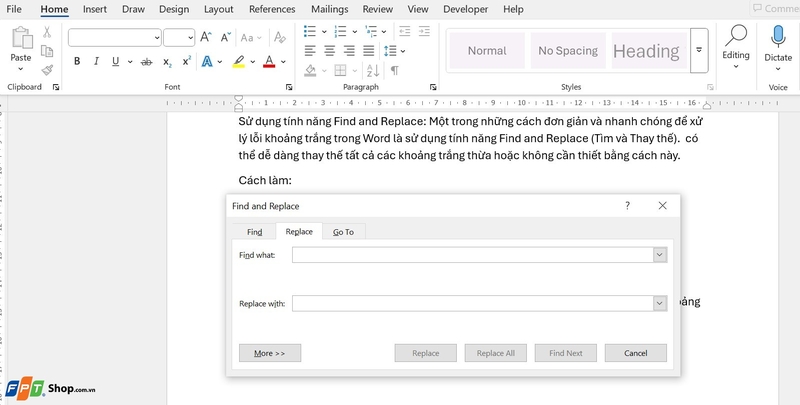Viewport: 800px width, 405px height.
Task: Click the Cut scissors icon
Action: click(47, 33)
